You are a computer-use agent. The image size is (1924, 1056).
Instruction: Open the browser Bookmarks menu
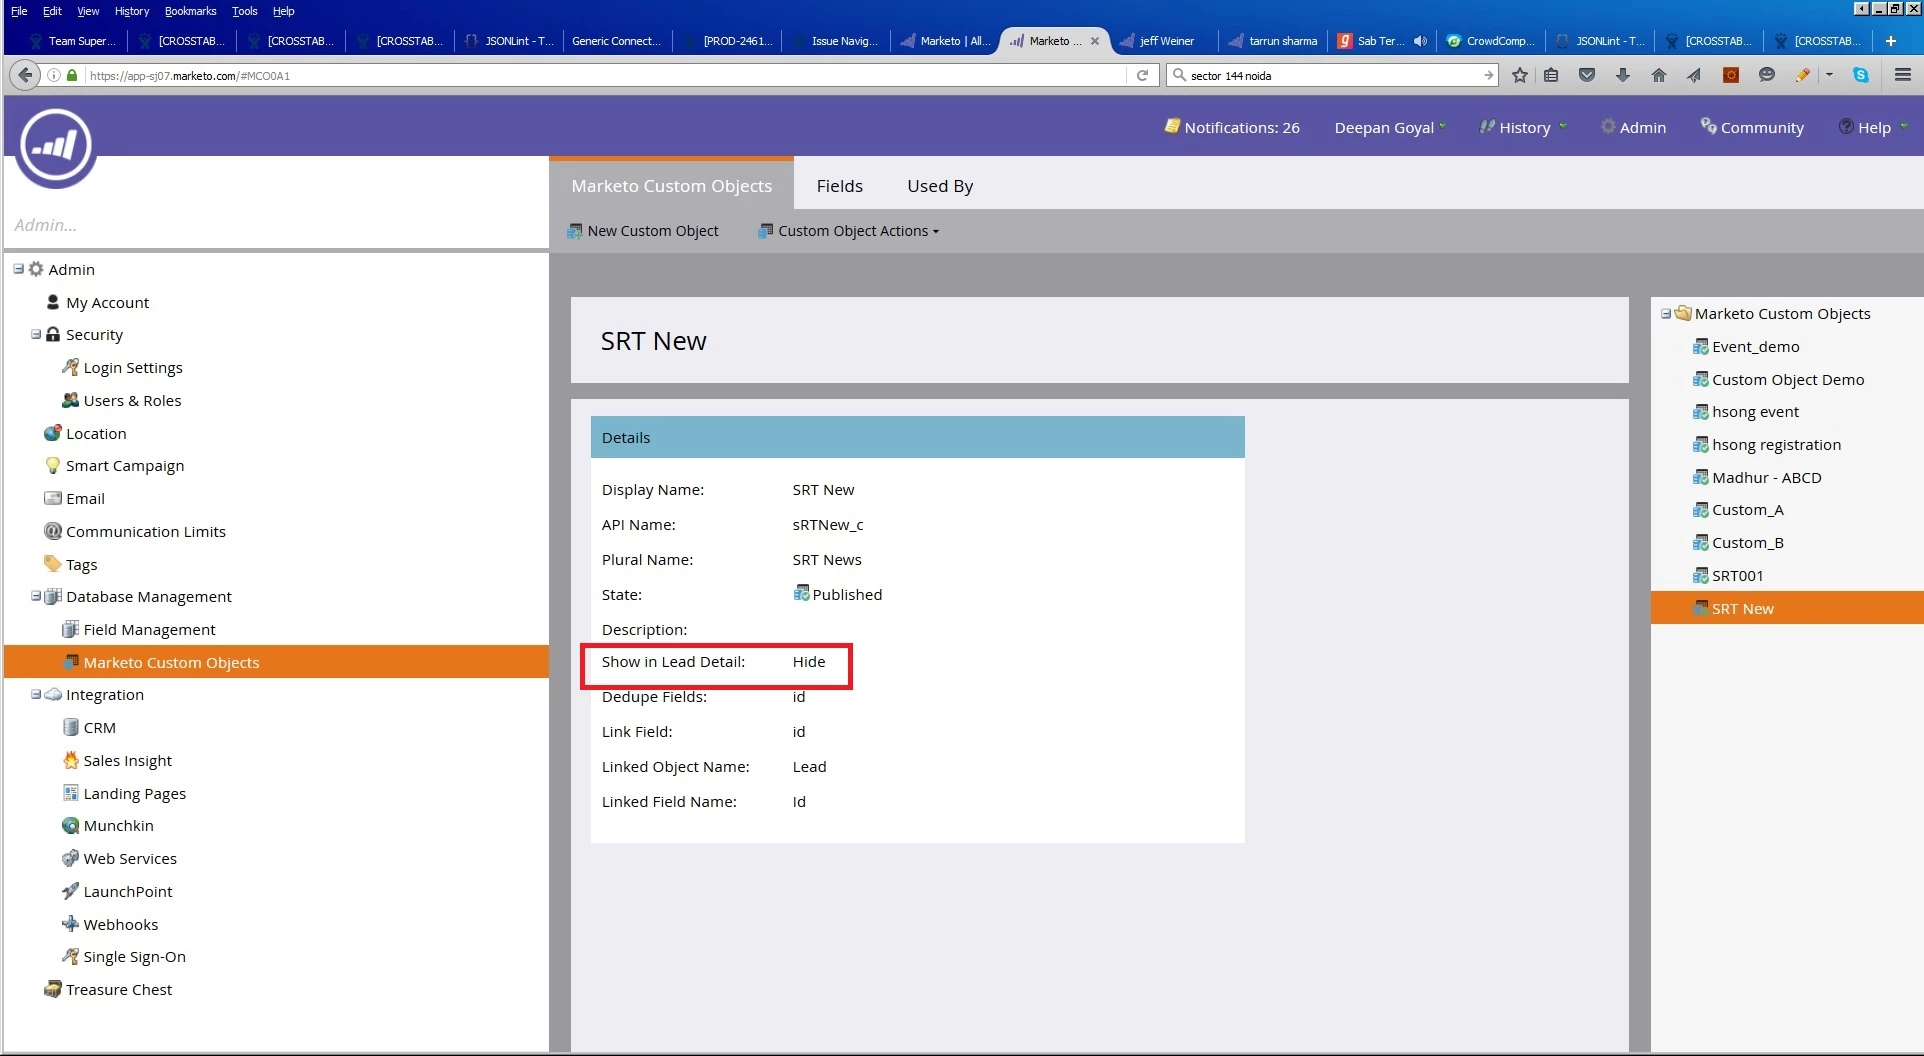[190, 11]
